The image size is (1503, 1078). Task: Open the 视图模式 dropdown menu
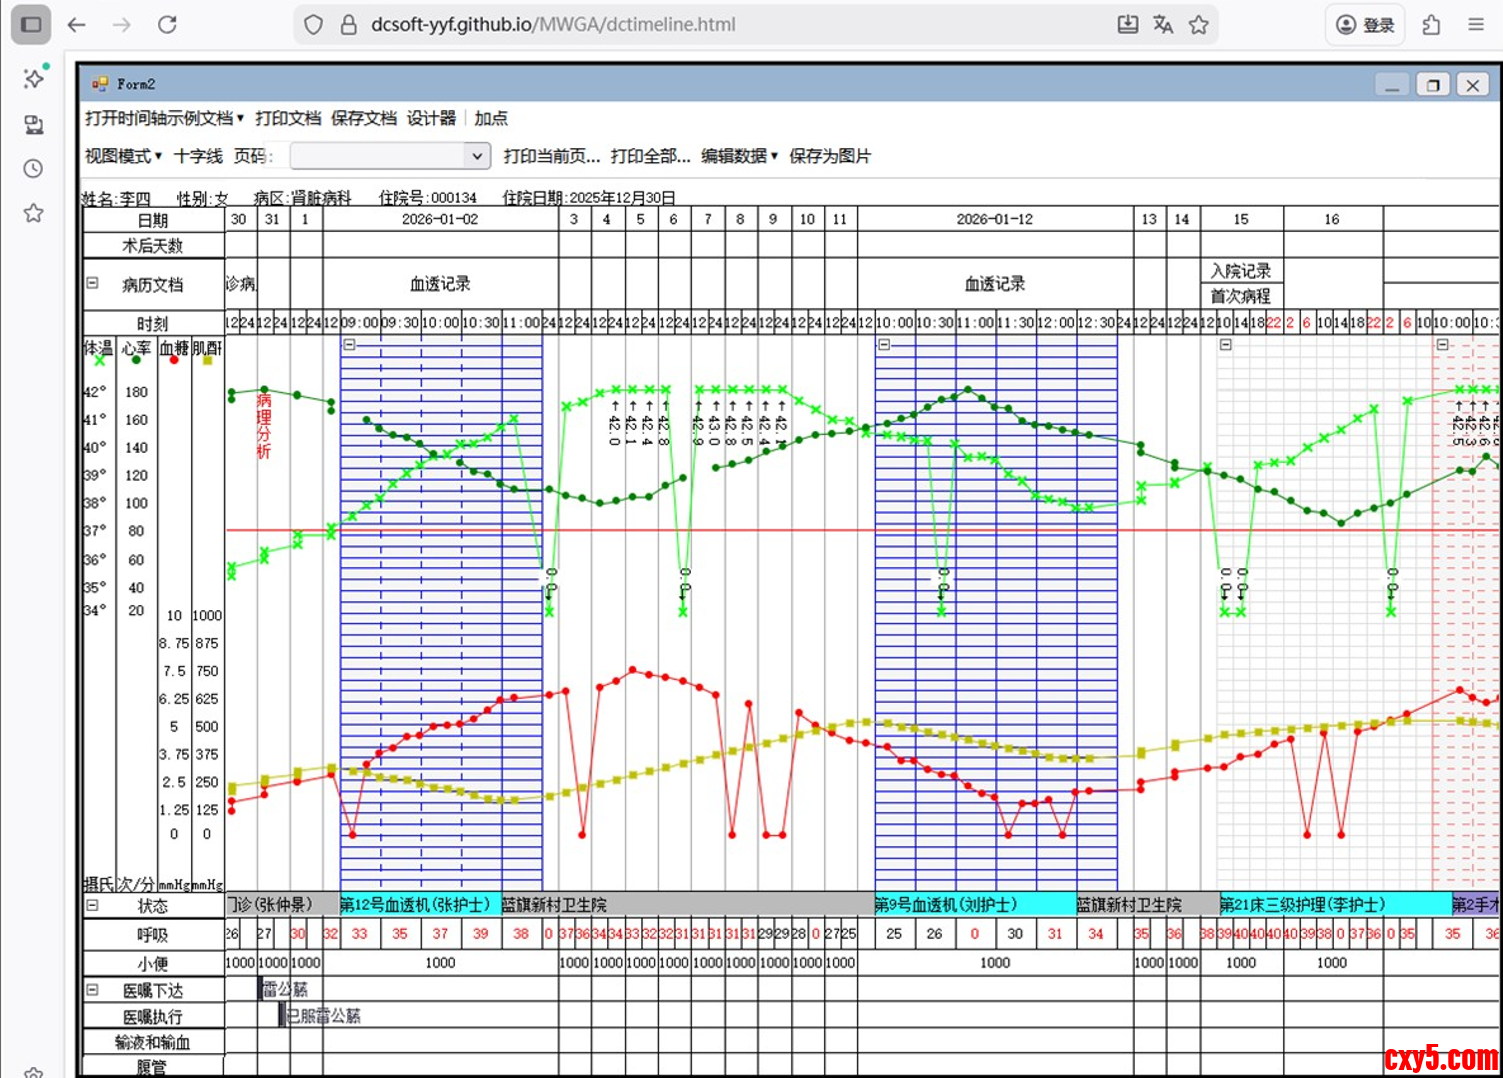pyautogui.click(x=123, y=156)
